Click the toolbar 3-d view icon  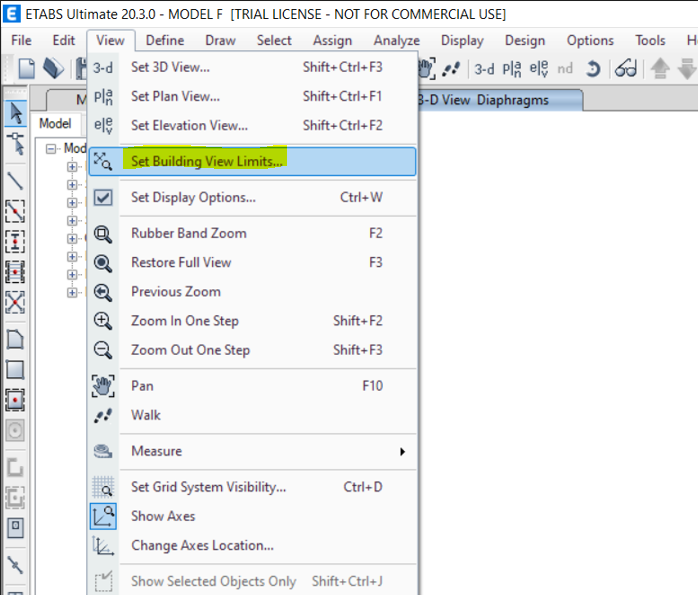[484, 69]
